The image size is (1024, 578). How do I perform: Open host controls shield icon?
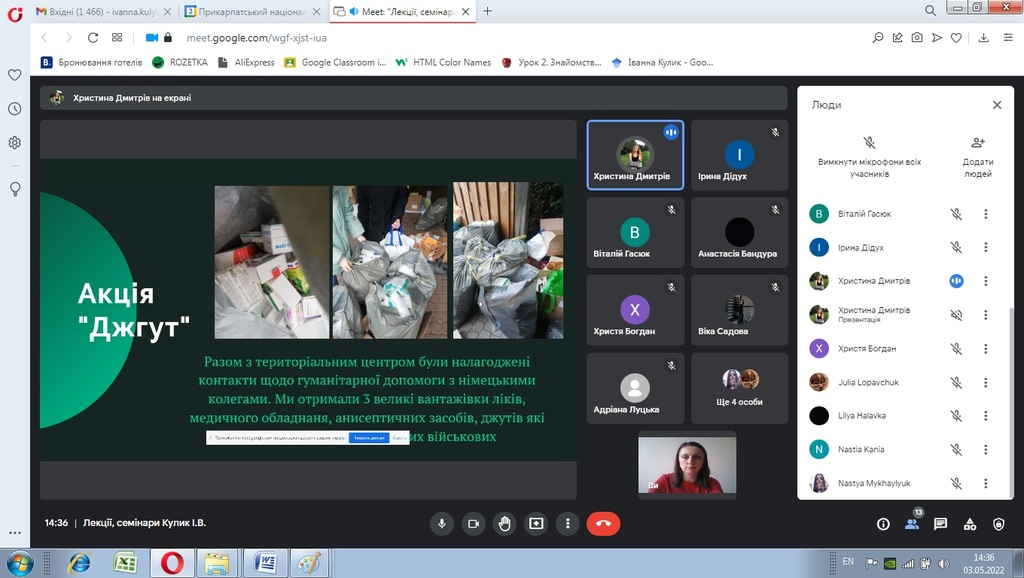click(998, 523)
